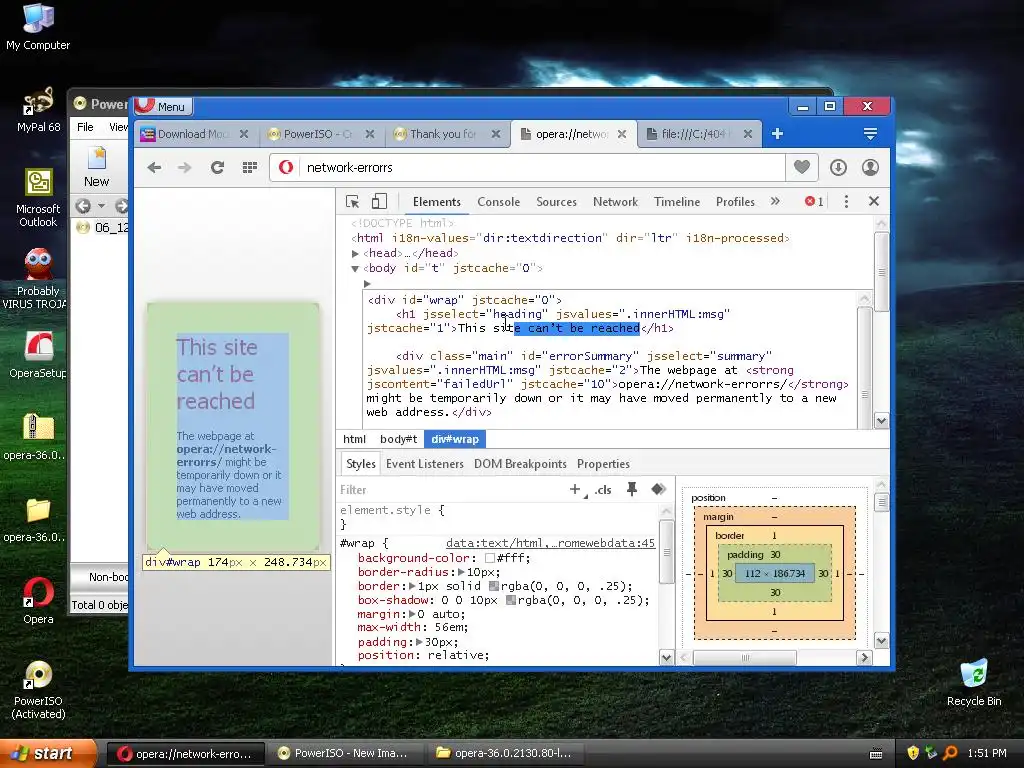Open the Event Listeners tab
Viewport: 1024px width, 768px height.
tap(424, 464)
